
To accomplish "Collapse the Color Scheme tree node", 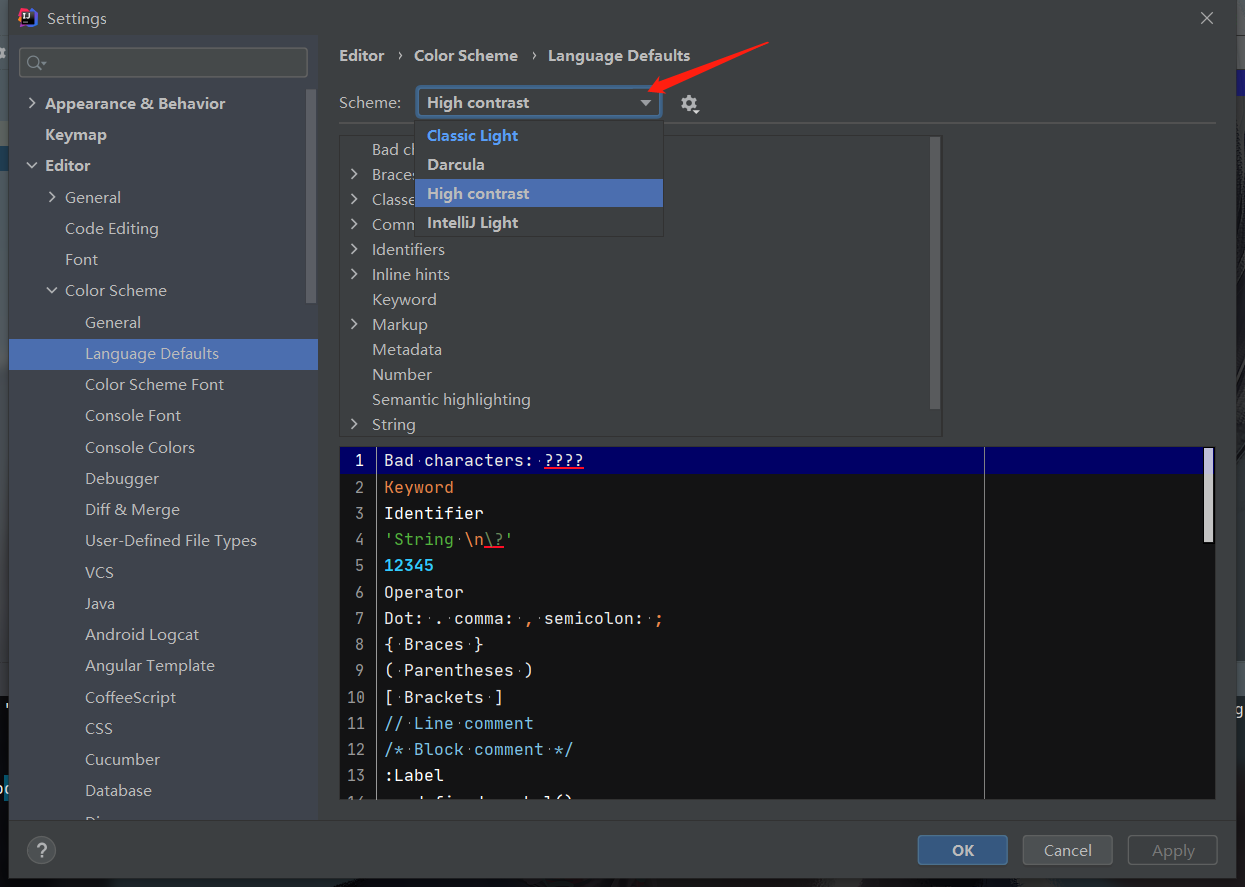I will 52,290.
